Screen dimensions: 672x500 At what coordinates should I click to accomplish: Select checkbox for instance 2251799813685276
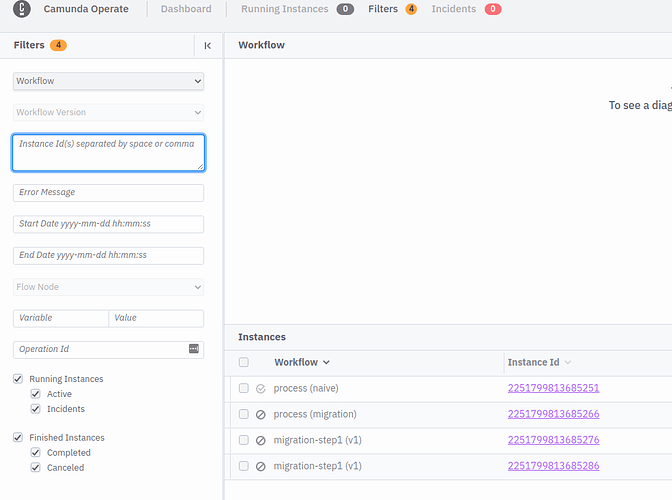[x=244, y=440]
